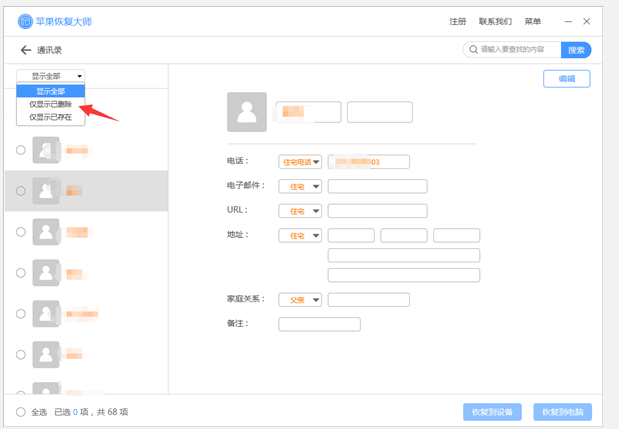This screenshot has height=429, width=619.
Task: Click the URL input field
Action: point(377,211)
